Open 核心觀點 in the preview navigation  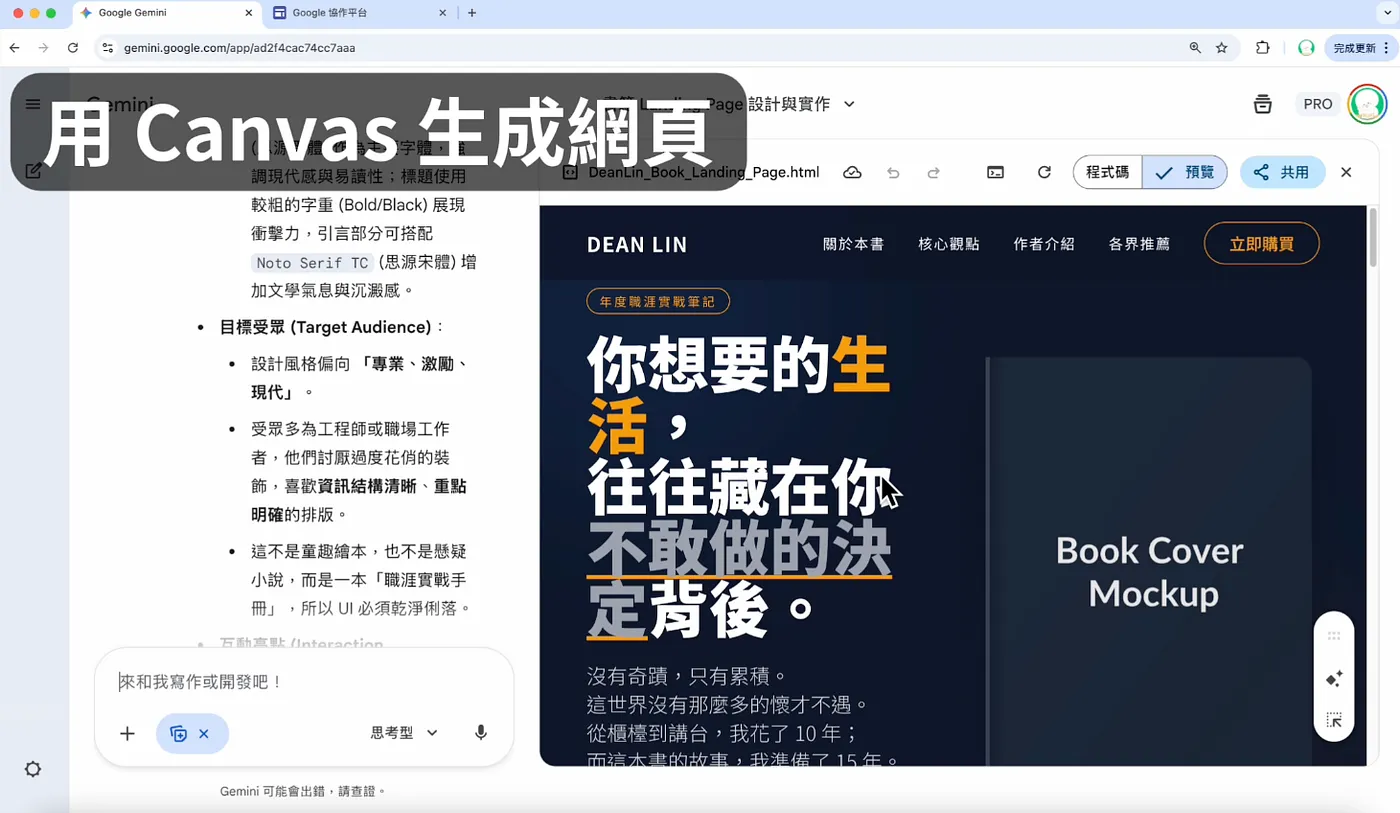point(949,244)
